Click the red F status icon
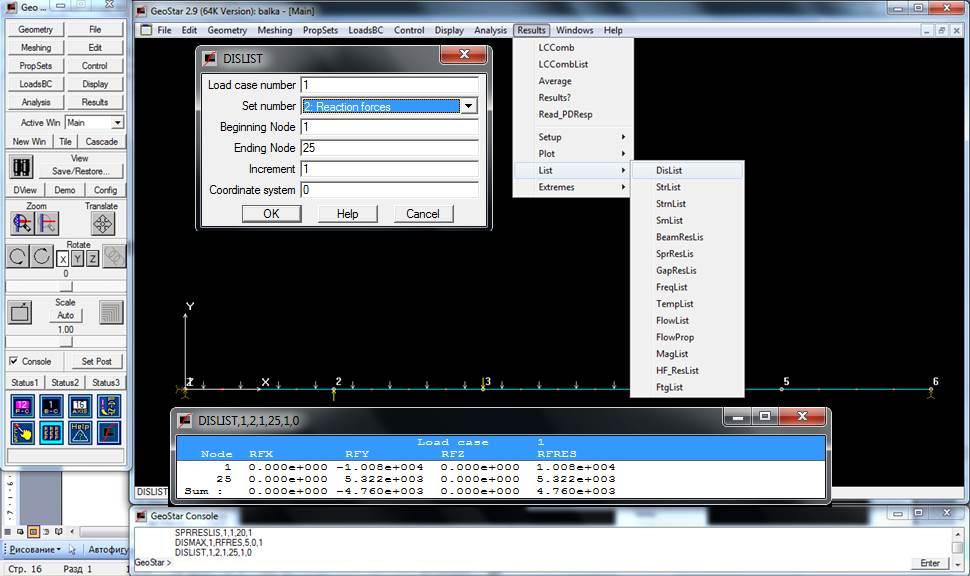The height and width of the screenshot is (576, 970). [x=109, y=432]
